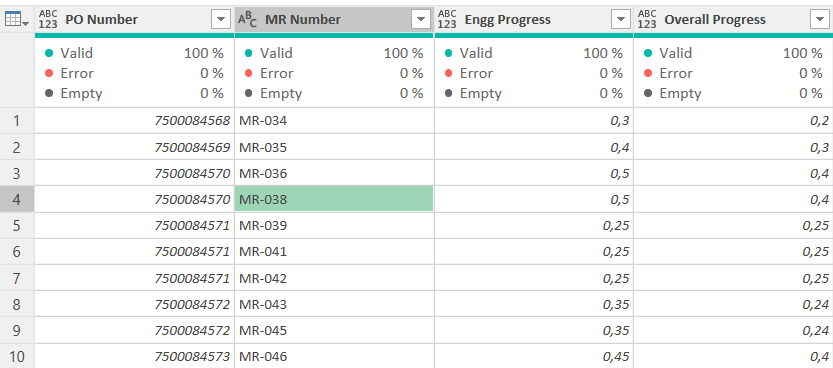Click the PO Number cell beside MR-036
The height and width of the screenshot is (368, 833).
(x=134, y=173)
